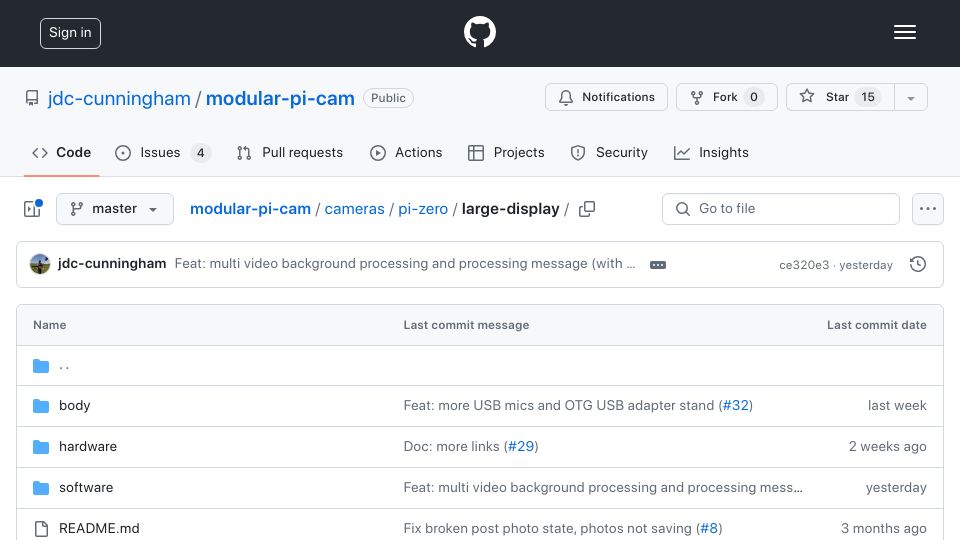960x540 pixels.
Task: Click the '3 months ago' commit date
Action: pos(883,528)
